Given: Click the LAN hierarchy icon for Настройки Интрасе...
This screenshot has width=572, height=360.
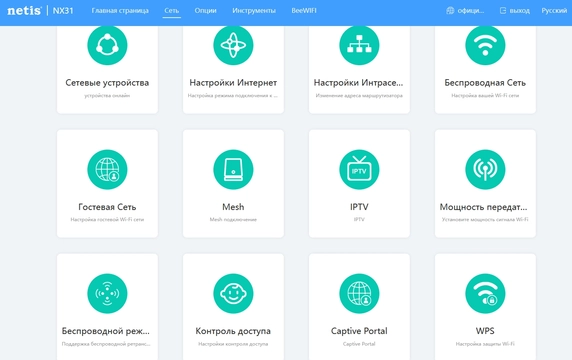Looking at the screenshot, I should [x=359, y=45].
